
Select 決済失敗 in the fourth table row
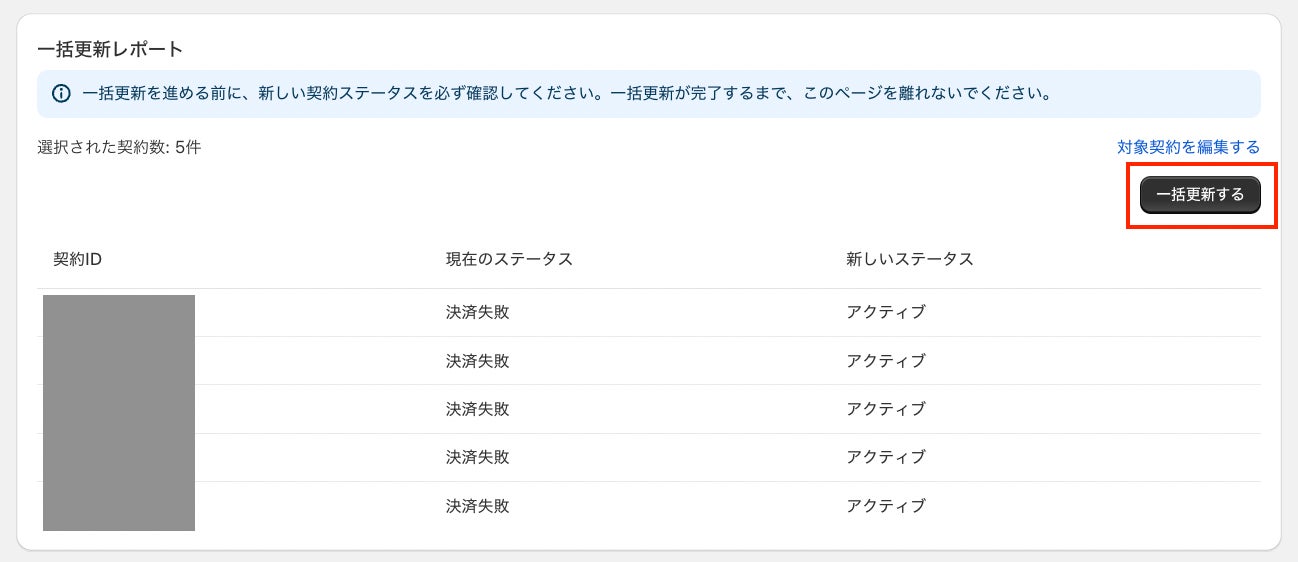point(478,457)
